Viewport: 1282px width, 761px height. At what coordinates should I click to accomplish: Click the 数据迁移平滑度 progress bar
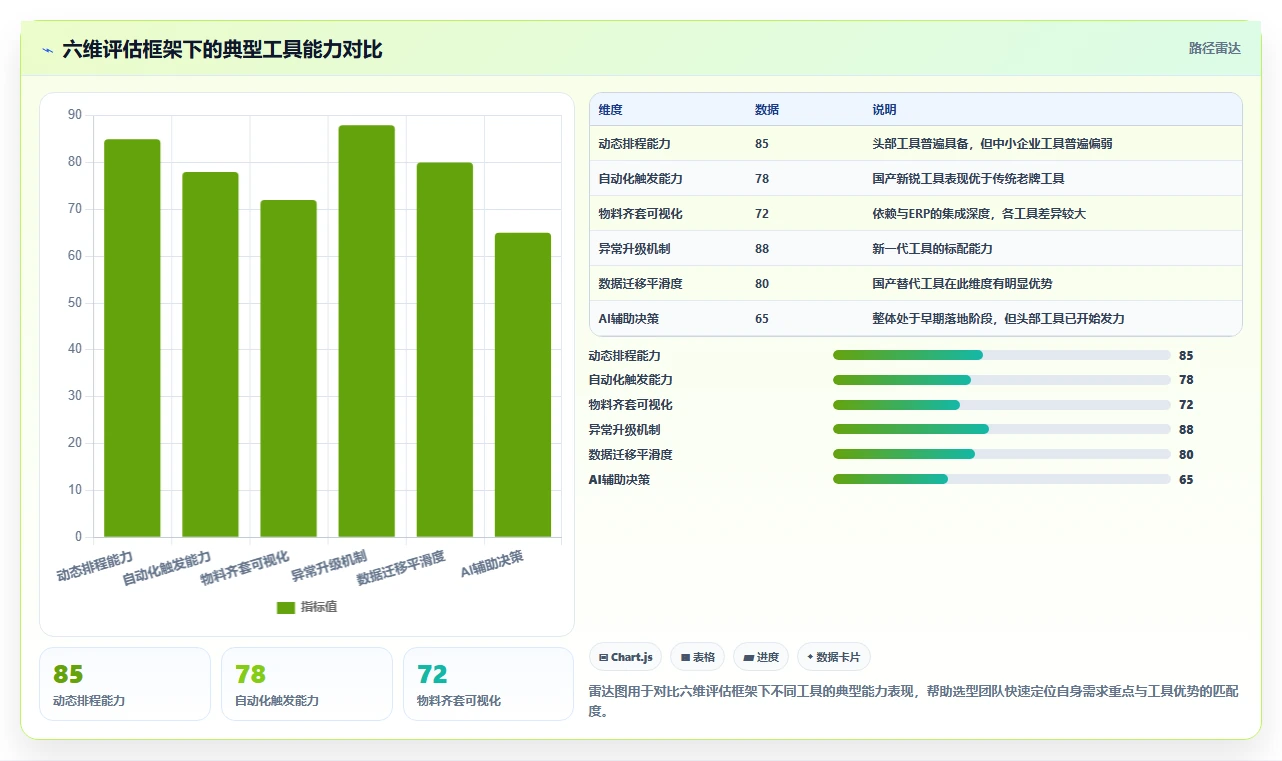[1001, 454]
